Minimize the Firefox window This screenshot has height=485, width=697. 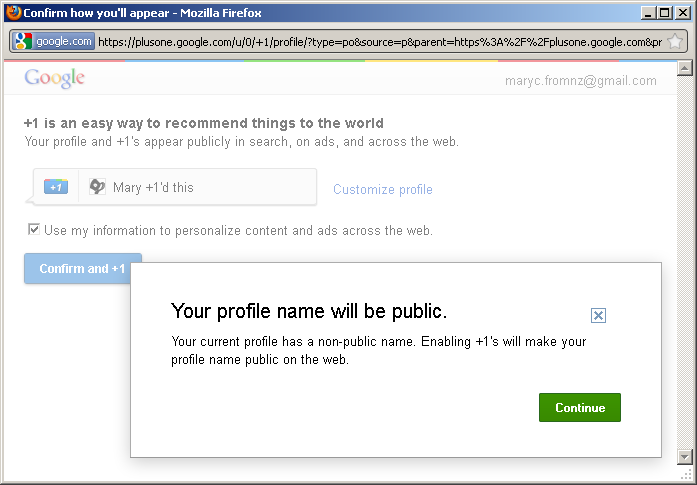tap(648, 13)
